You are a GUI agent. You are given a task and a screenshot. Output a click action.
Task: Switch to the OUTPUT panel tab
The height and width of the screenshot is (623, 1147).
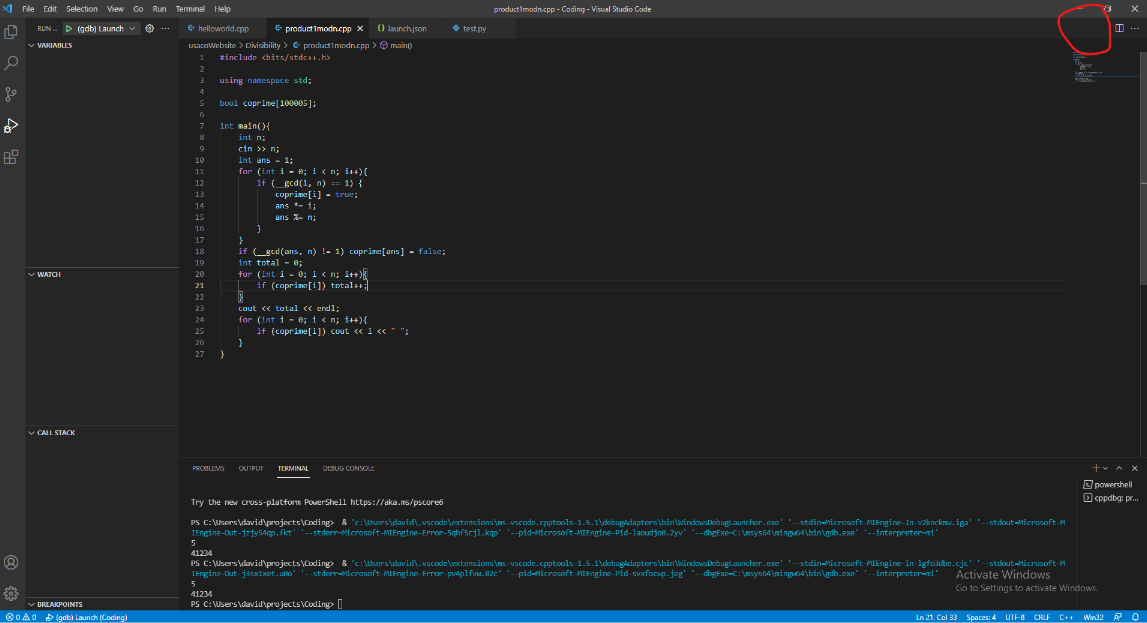click(251, 468)
